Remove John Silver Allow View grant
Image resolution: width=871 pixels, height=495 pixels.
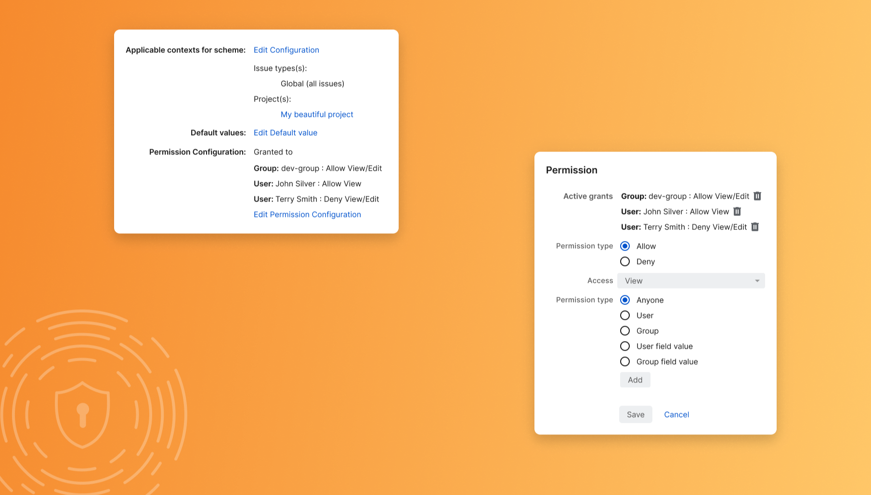[737, 212]
